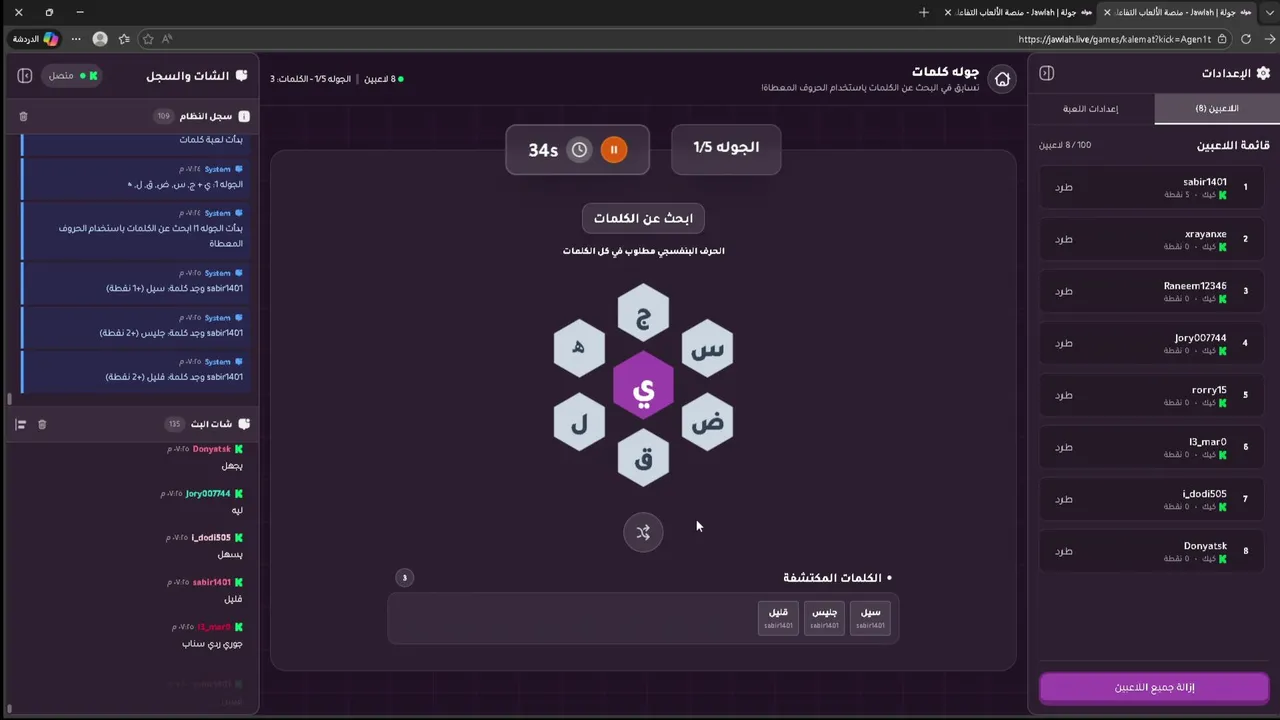Select the center letter ي hexagon
1280x720 pixels.
coord(644,385)
